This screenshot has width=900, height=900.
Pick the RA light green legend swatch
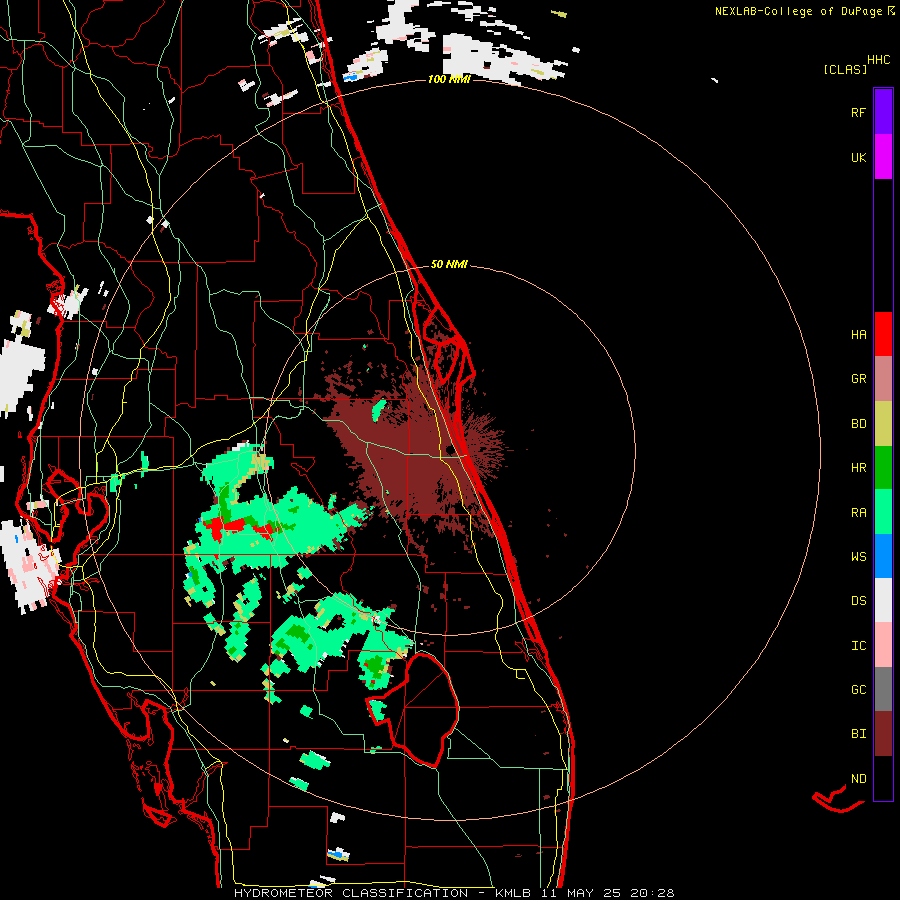pyautogui.click(x=883, y=512)
